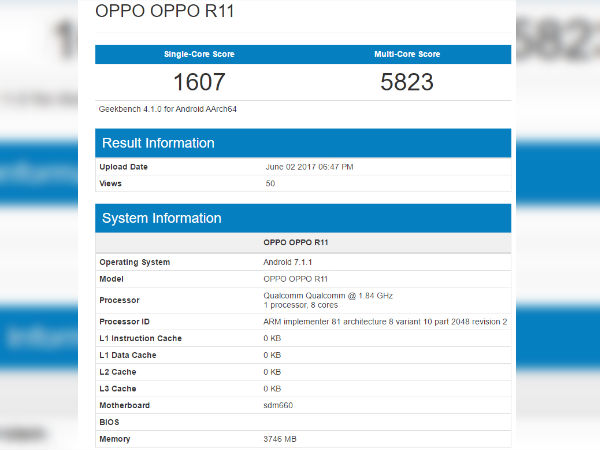Click the multi-core score 5823
The image size is (600, 450).
pos(407,82)
